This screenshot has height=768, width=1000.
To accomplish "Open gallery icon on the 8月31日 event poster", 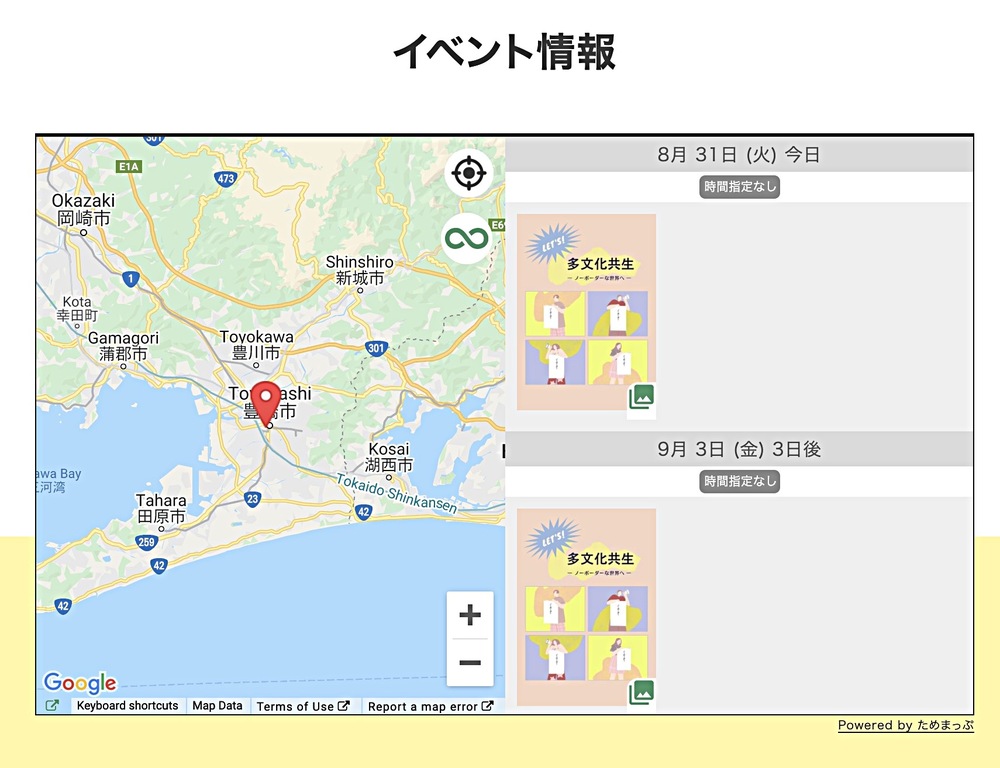I will [x=642, y=397].
